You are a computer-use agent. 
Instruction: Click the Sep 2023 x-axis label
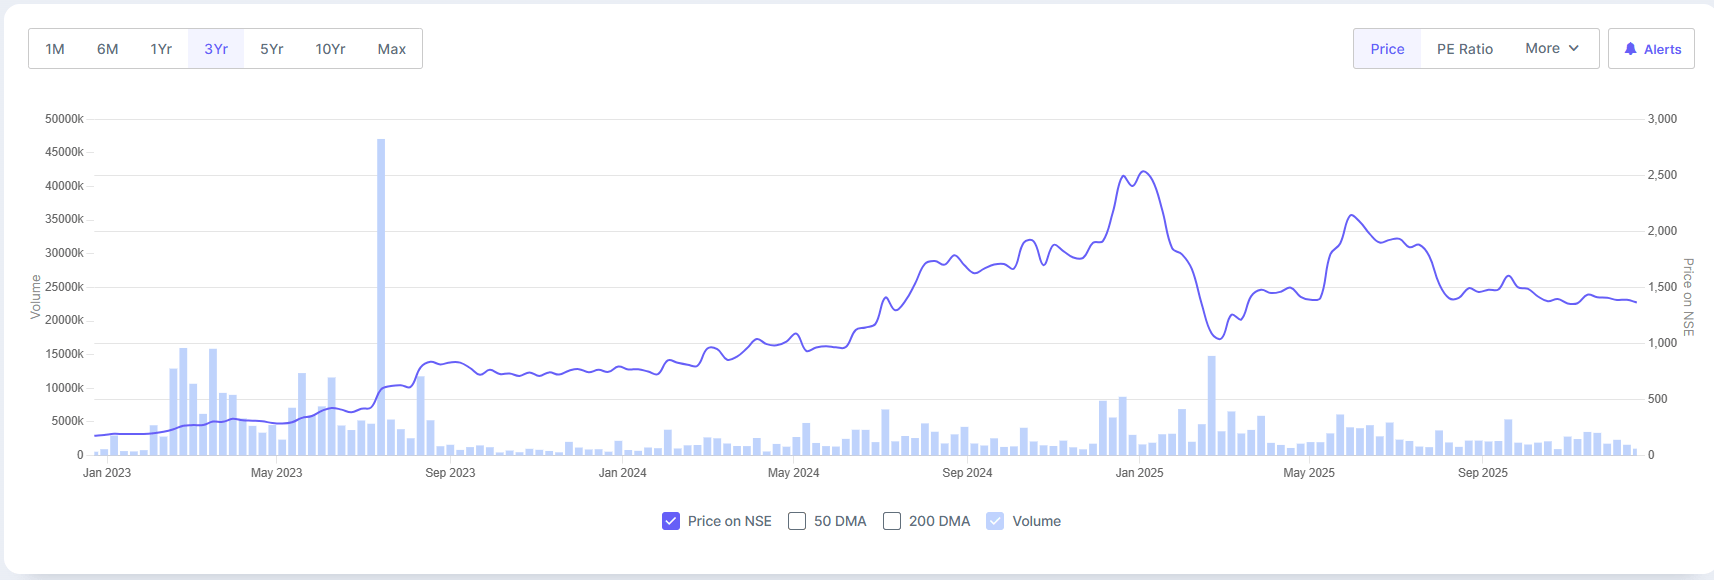(x=450, y=473)
